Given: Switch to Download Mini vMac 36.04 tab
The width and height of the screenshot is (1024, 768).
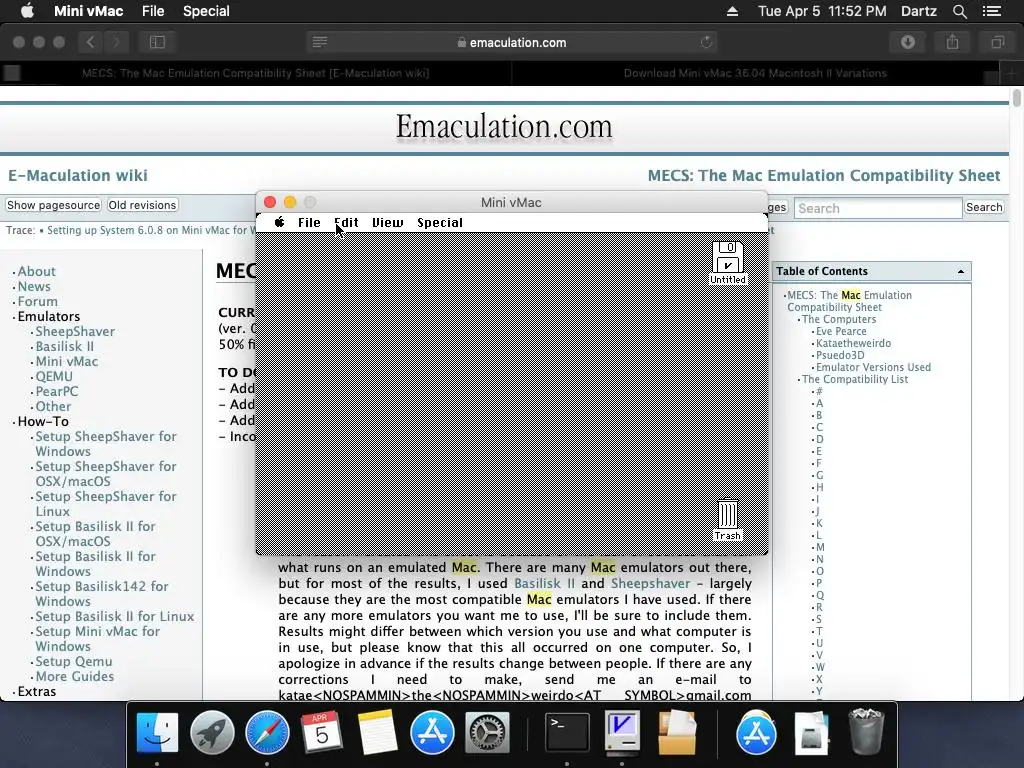Looking at the screenshot, I should pyautogui.click(x=755, y=73).
